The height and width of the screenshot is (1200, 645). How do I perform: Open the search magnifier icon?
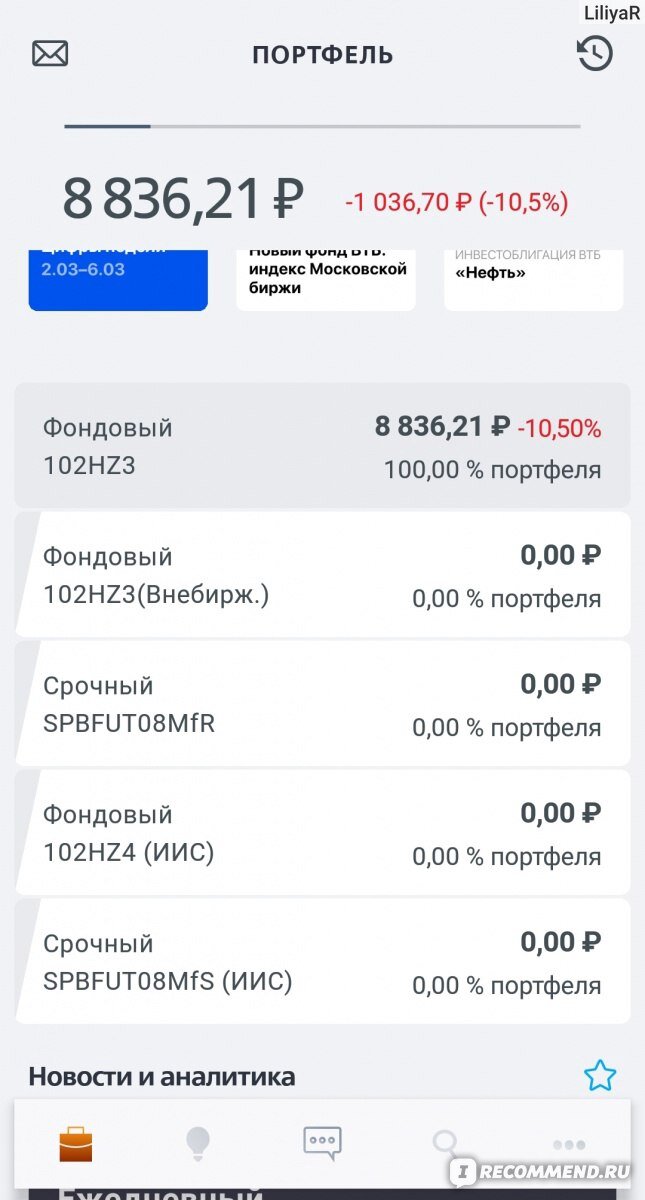[x=445, y=1143]
